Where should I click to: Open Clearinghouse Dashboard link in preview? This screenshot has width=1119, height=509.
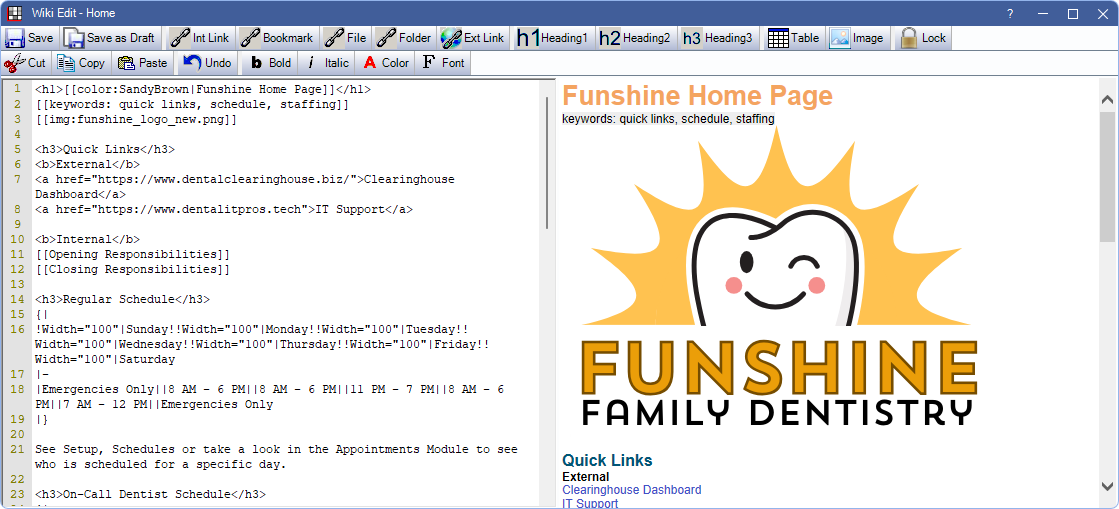pyautogui.click(x=631, y=490)
